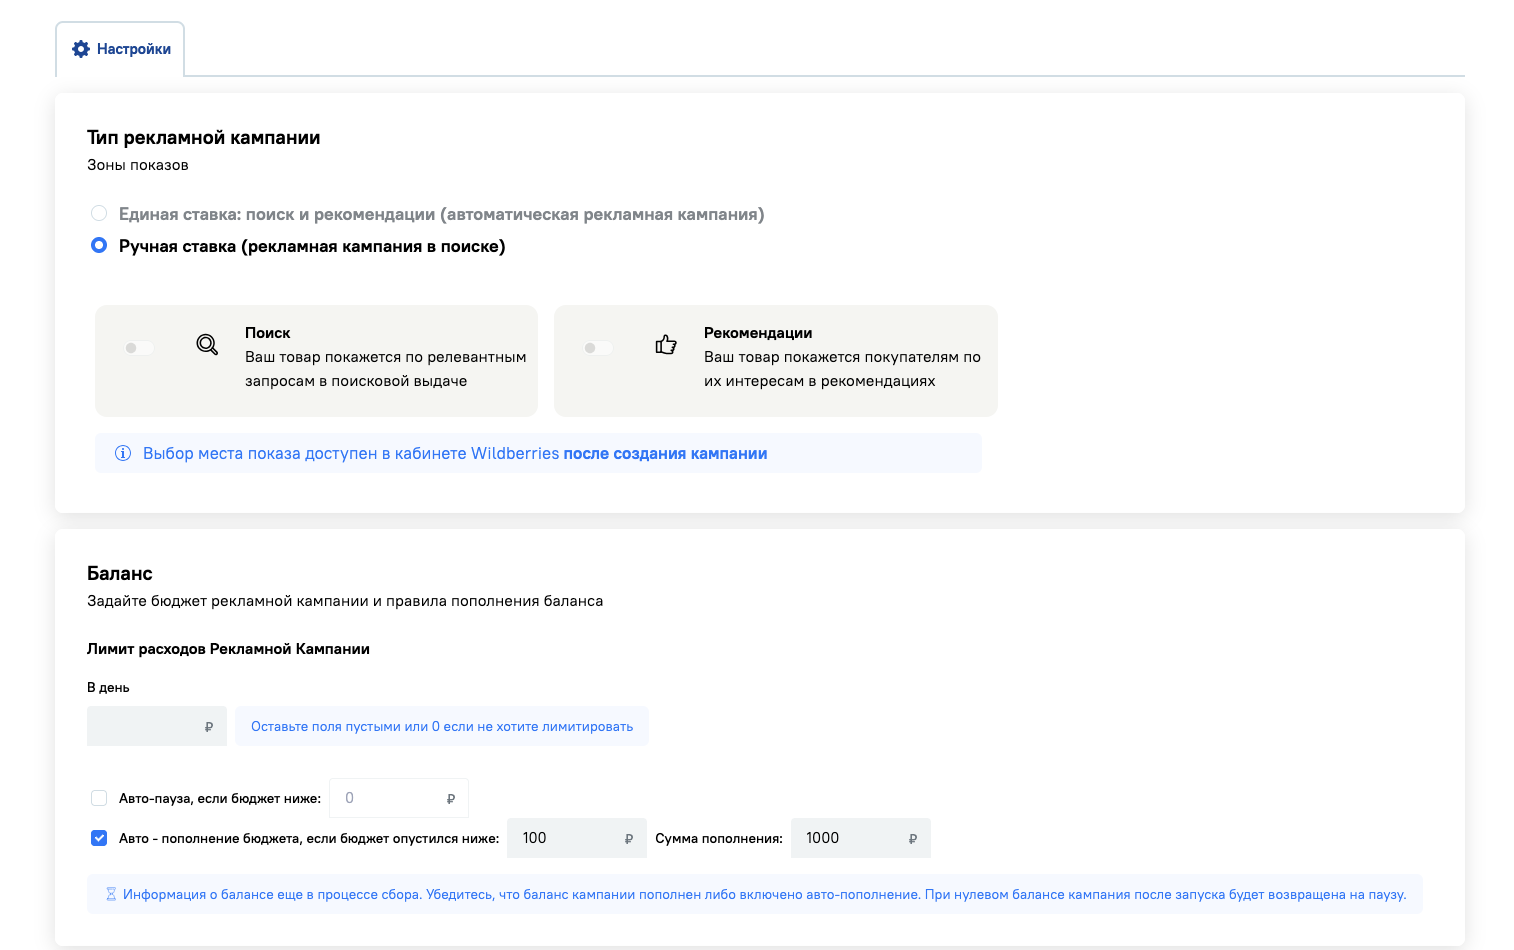Screen dimensions: 1514x950
Task: Click the gear icon in Настройки tab
Action: 81,49
